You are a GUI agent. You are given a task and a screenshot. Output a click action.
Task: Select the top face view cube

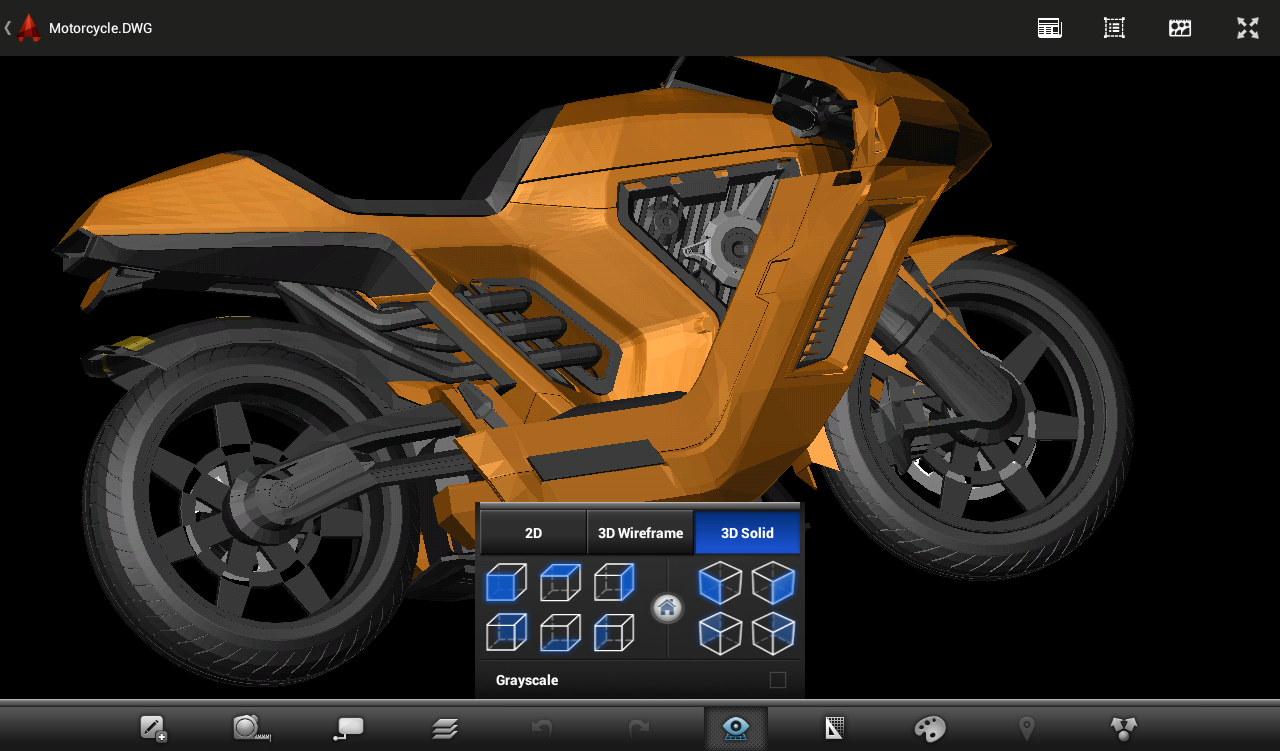tap(560, 582)
